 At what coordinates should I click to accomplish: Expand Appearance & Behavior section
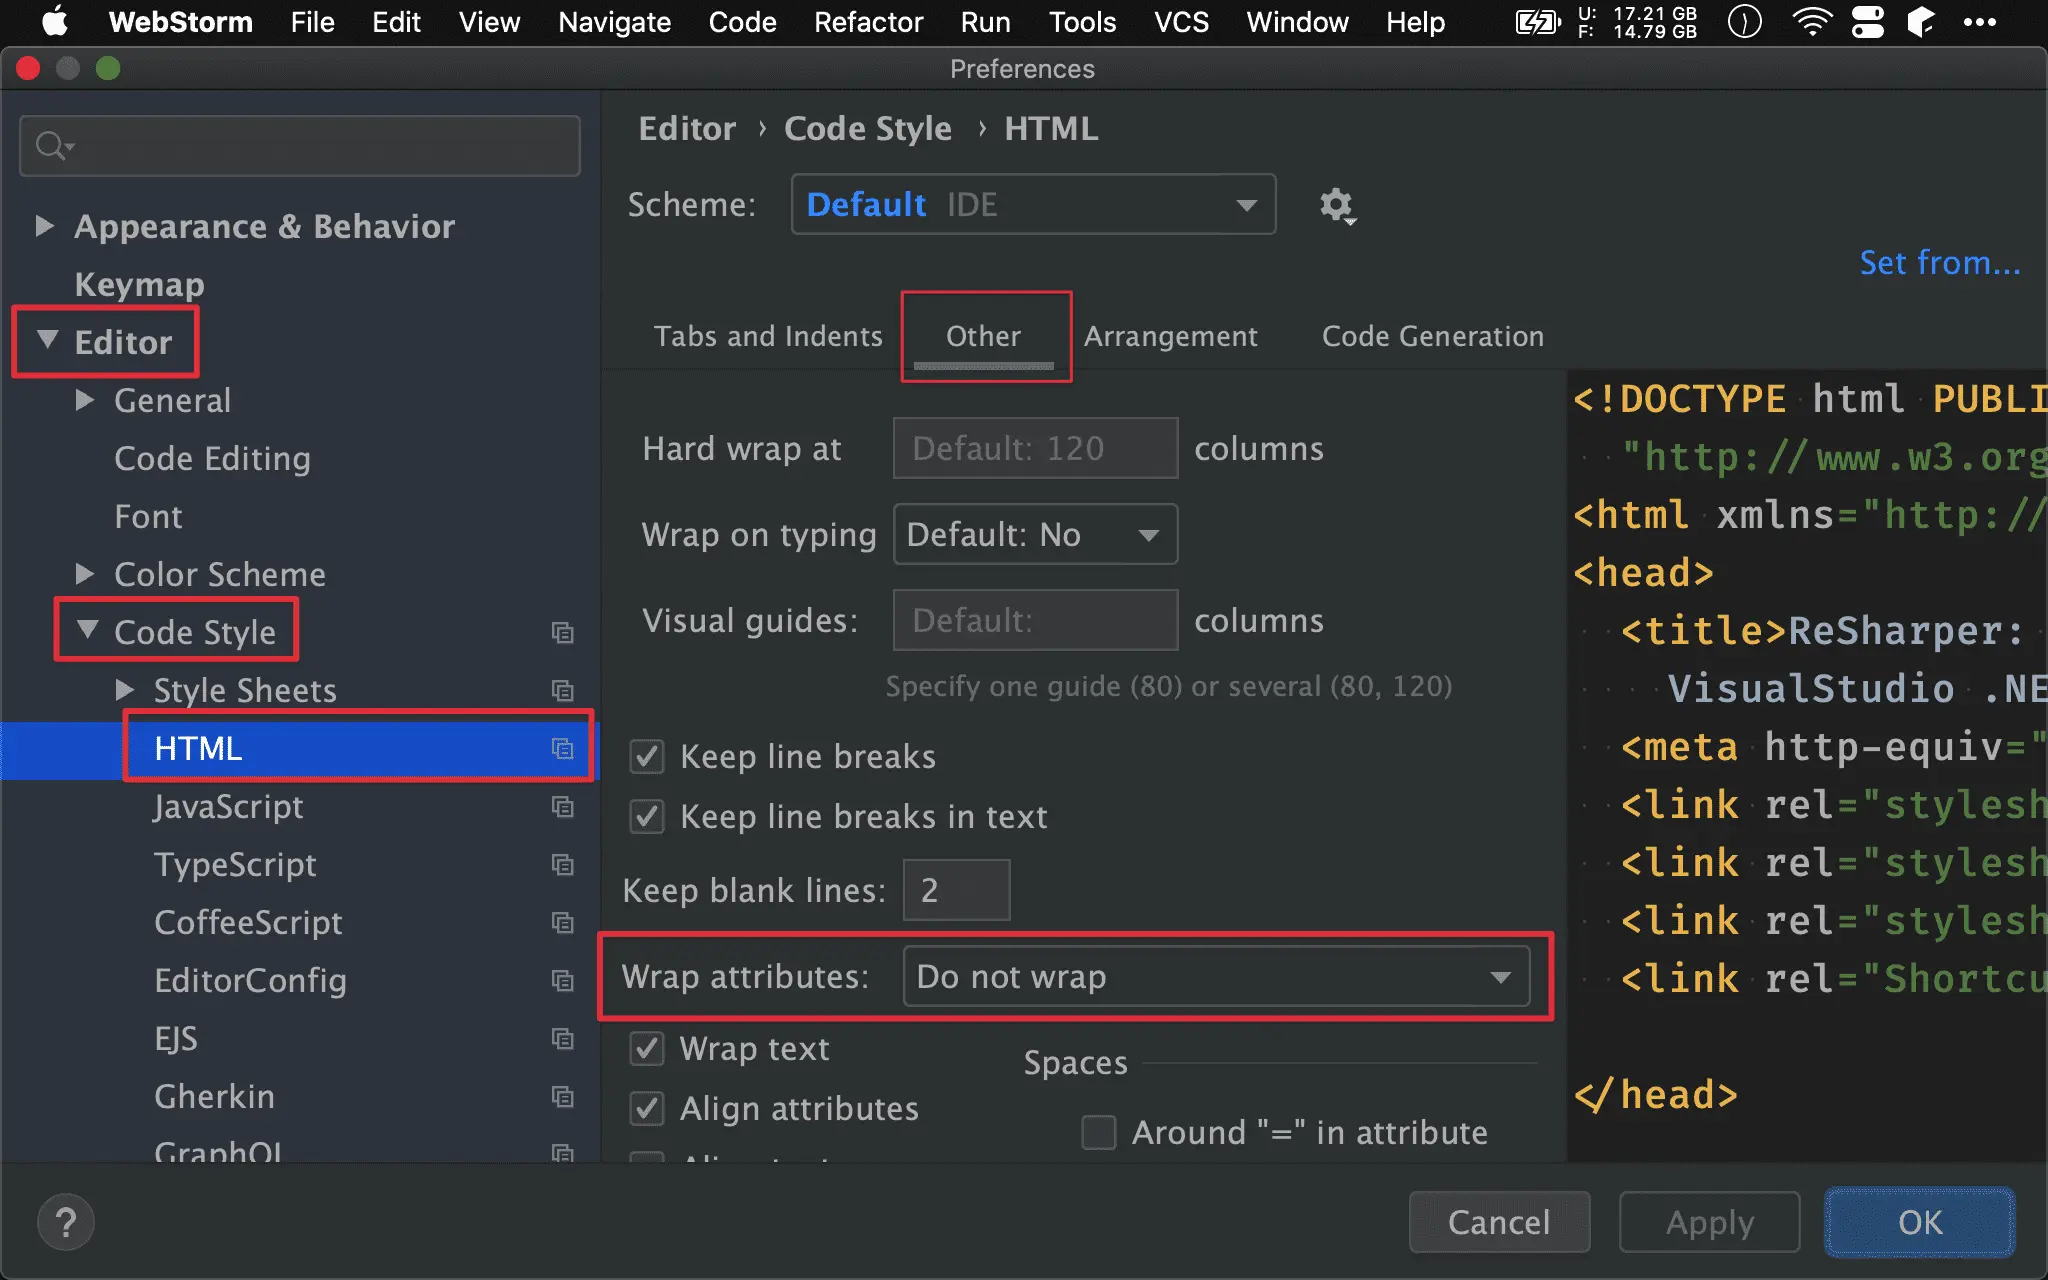coord(44,226)
